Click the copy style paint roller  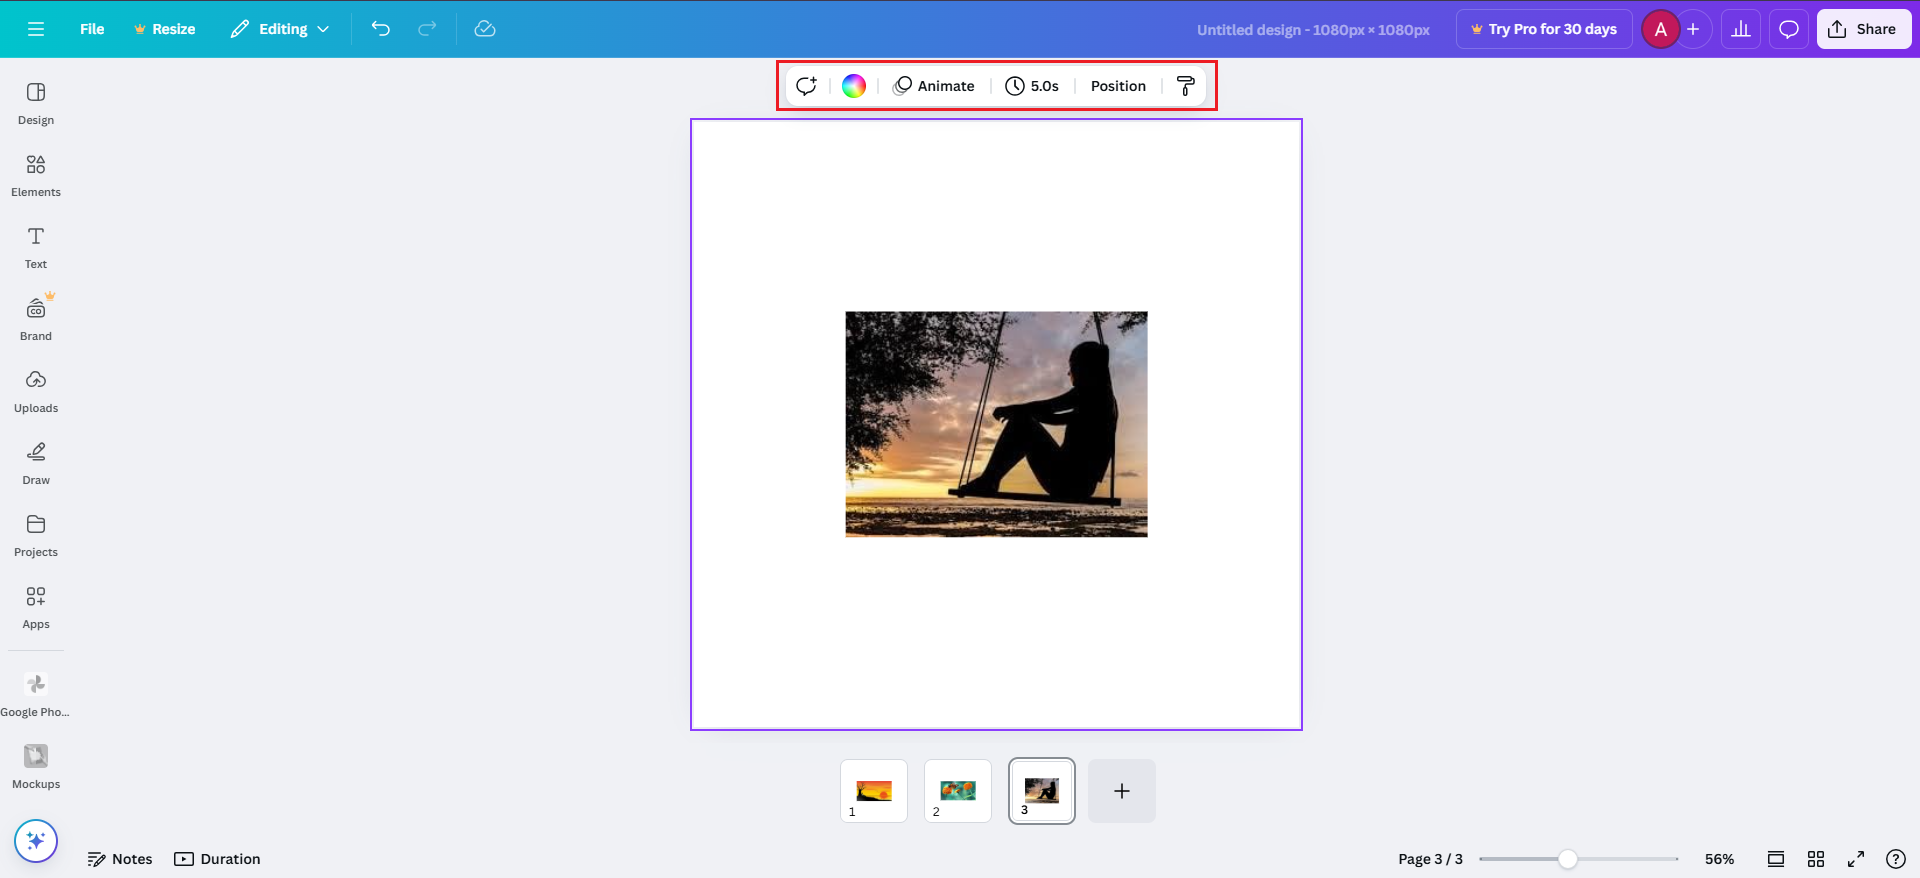coord(1186,86)
